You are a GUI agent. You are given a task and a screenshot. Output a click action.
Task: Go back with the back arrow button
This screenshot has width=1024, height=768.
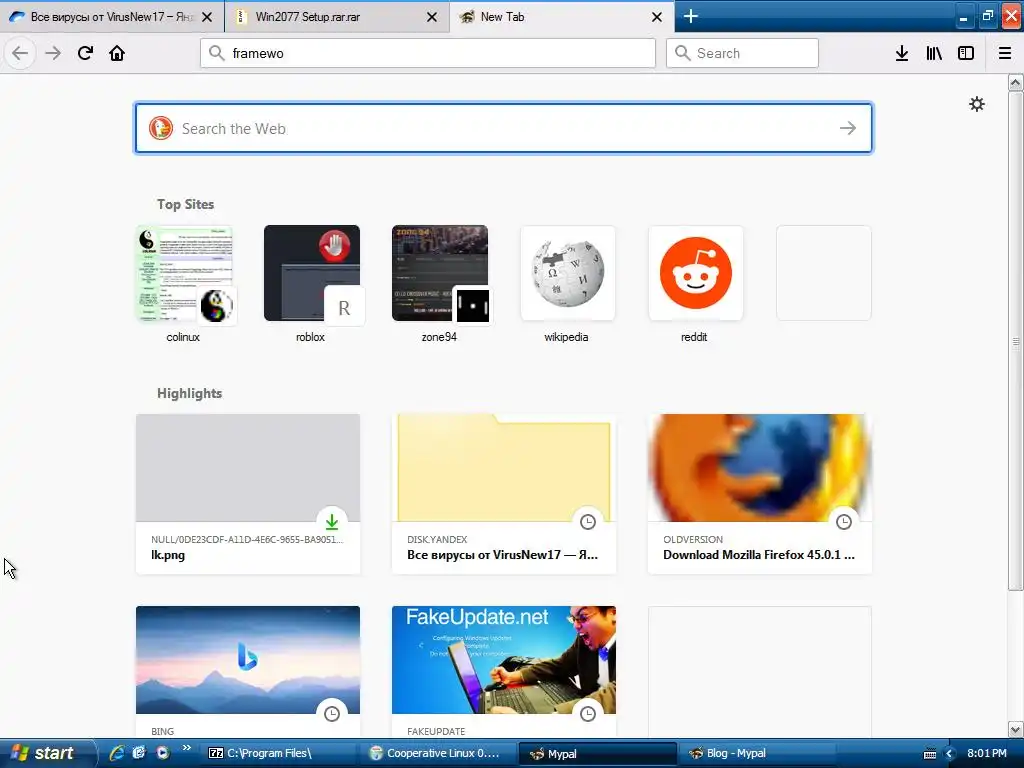[20, 53]
